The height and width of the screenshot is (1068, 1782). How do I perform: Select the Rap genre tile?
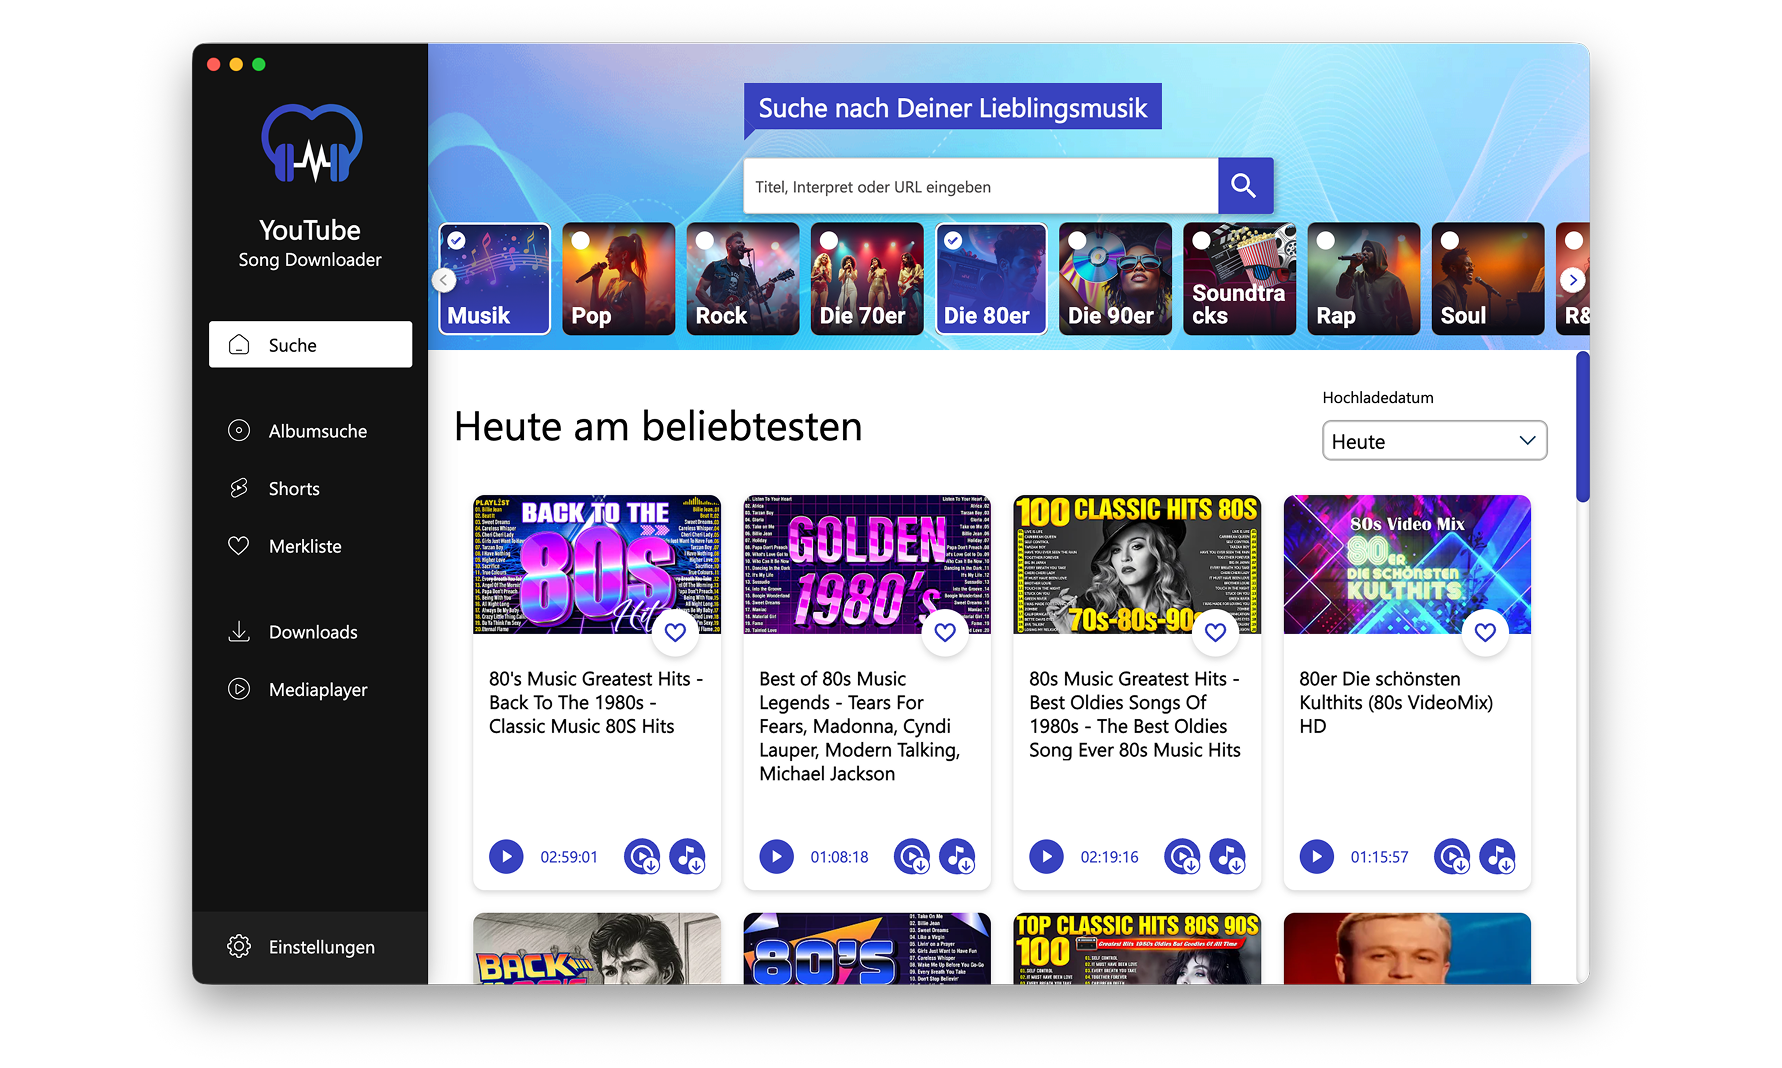point(1363,279)
